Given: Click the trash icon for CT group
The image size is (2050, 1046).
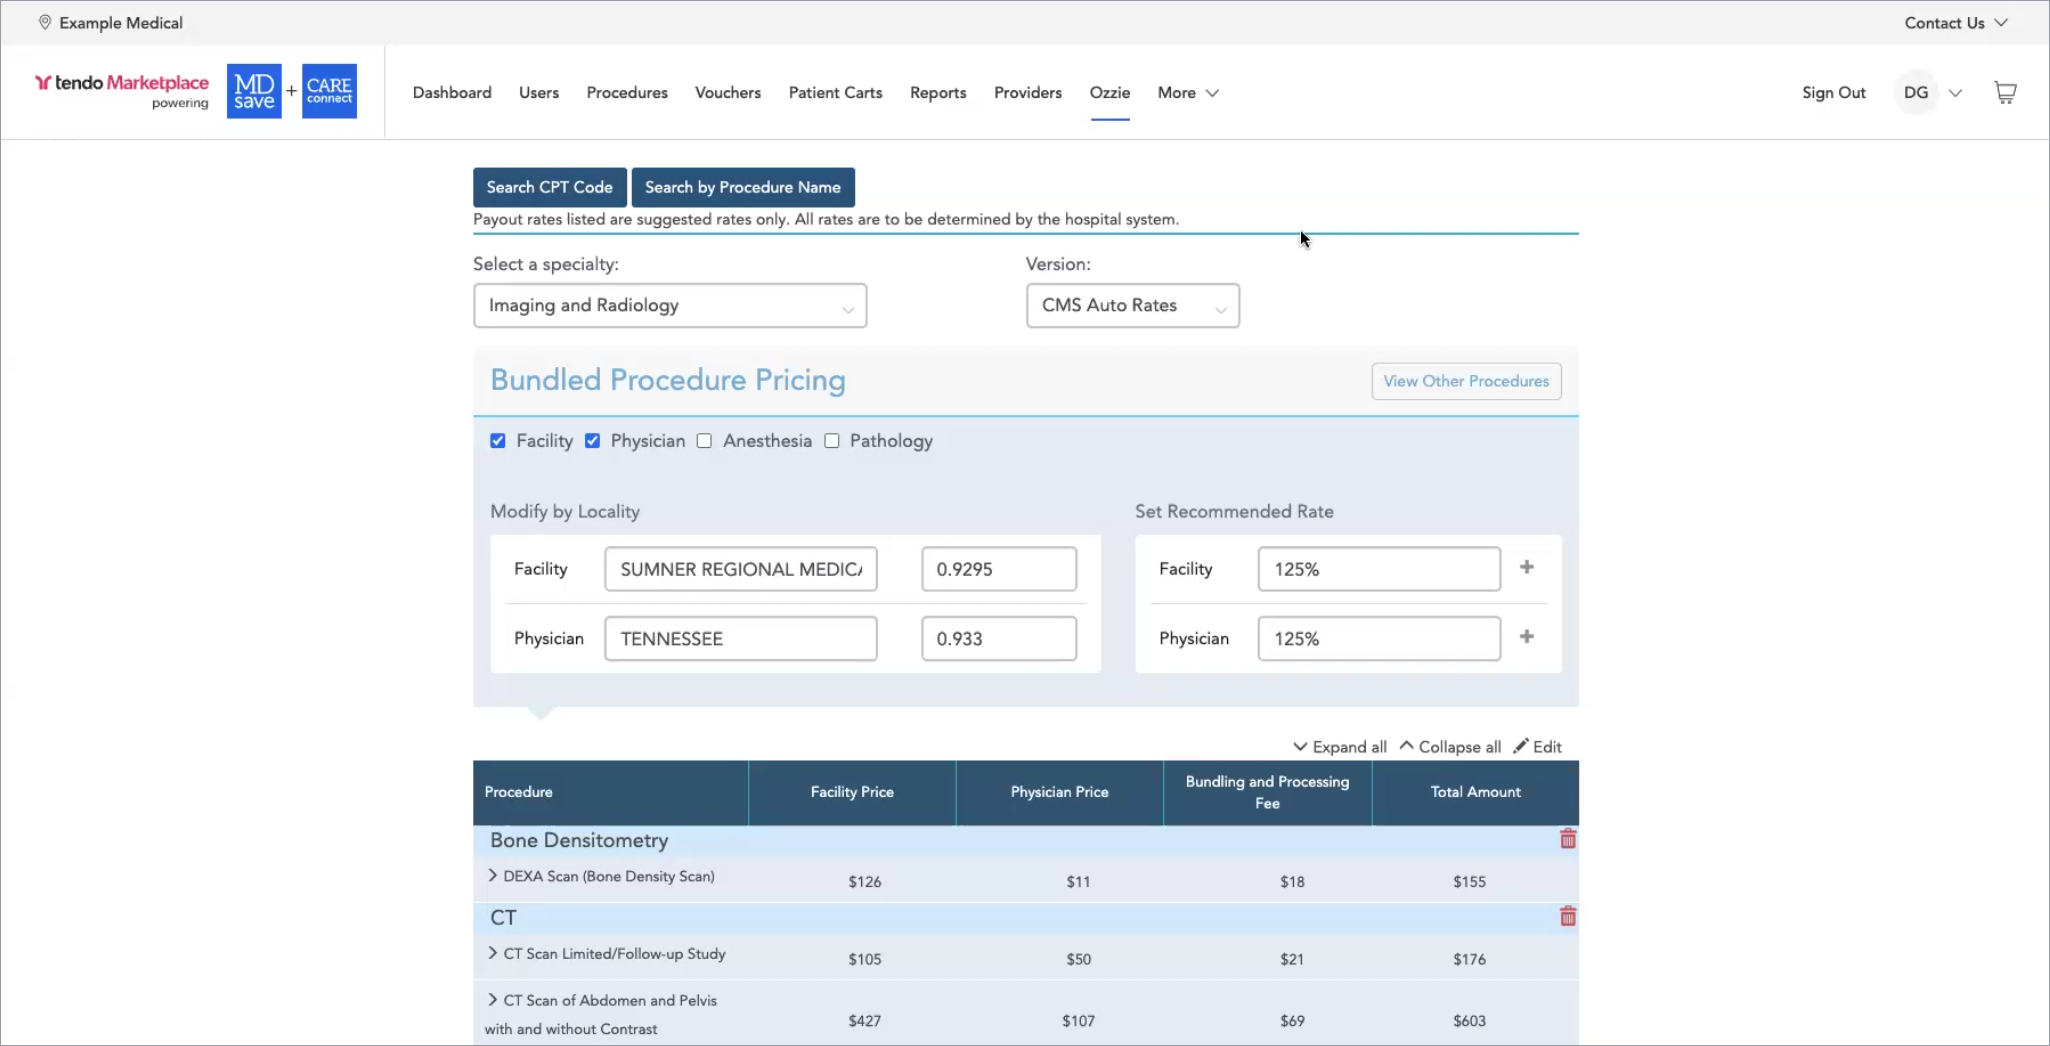Looking at the screenshot, I should 1567,916.
